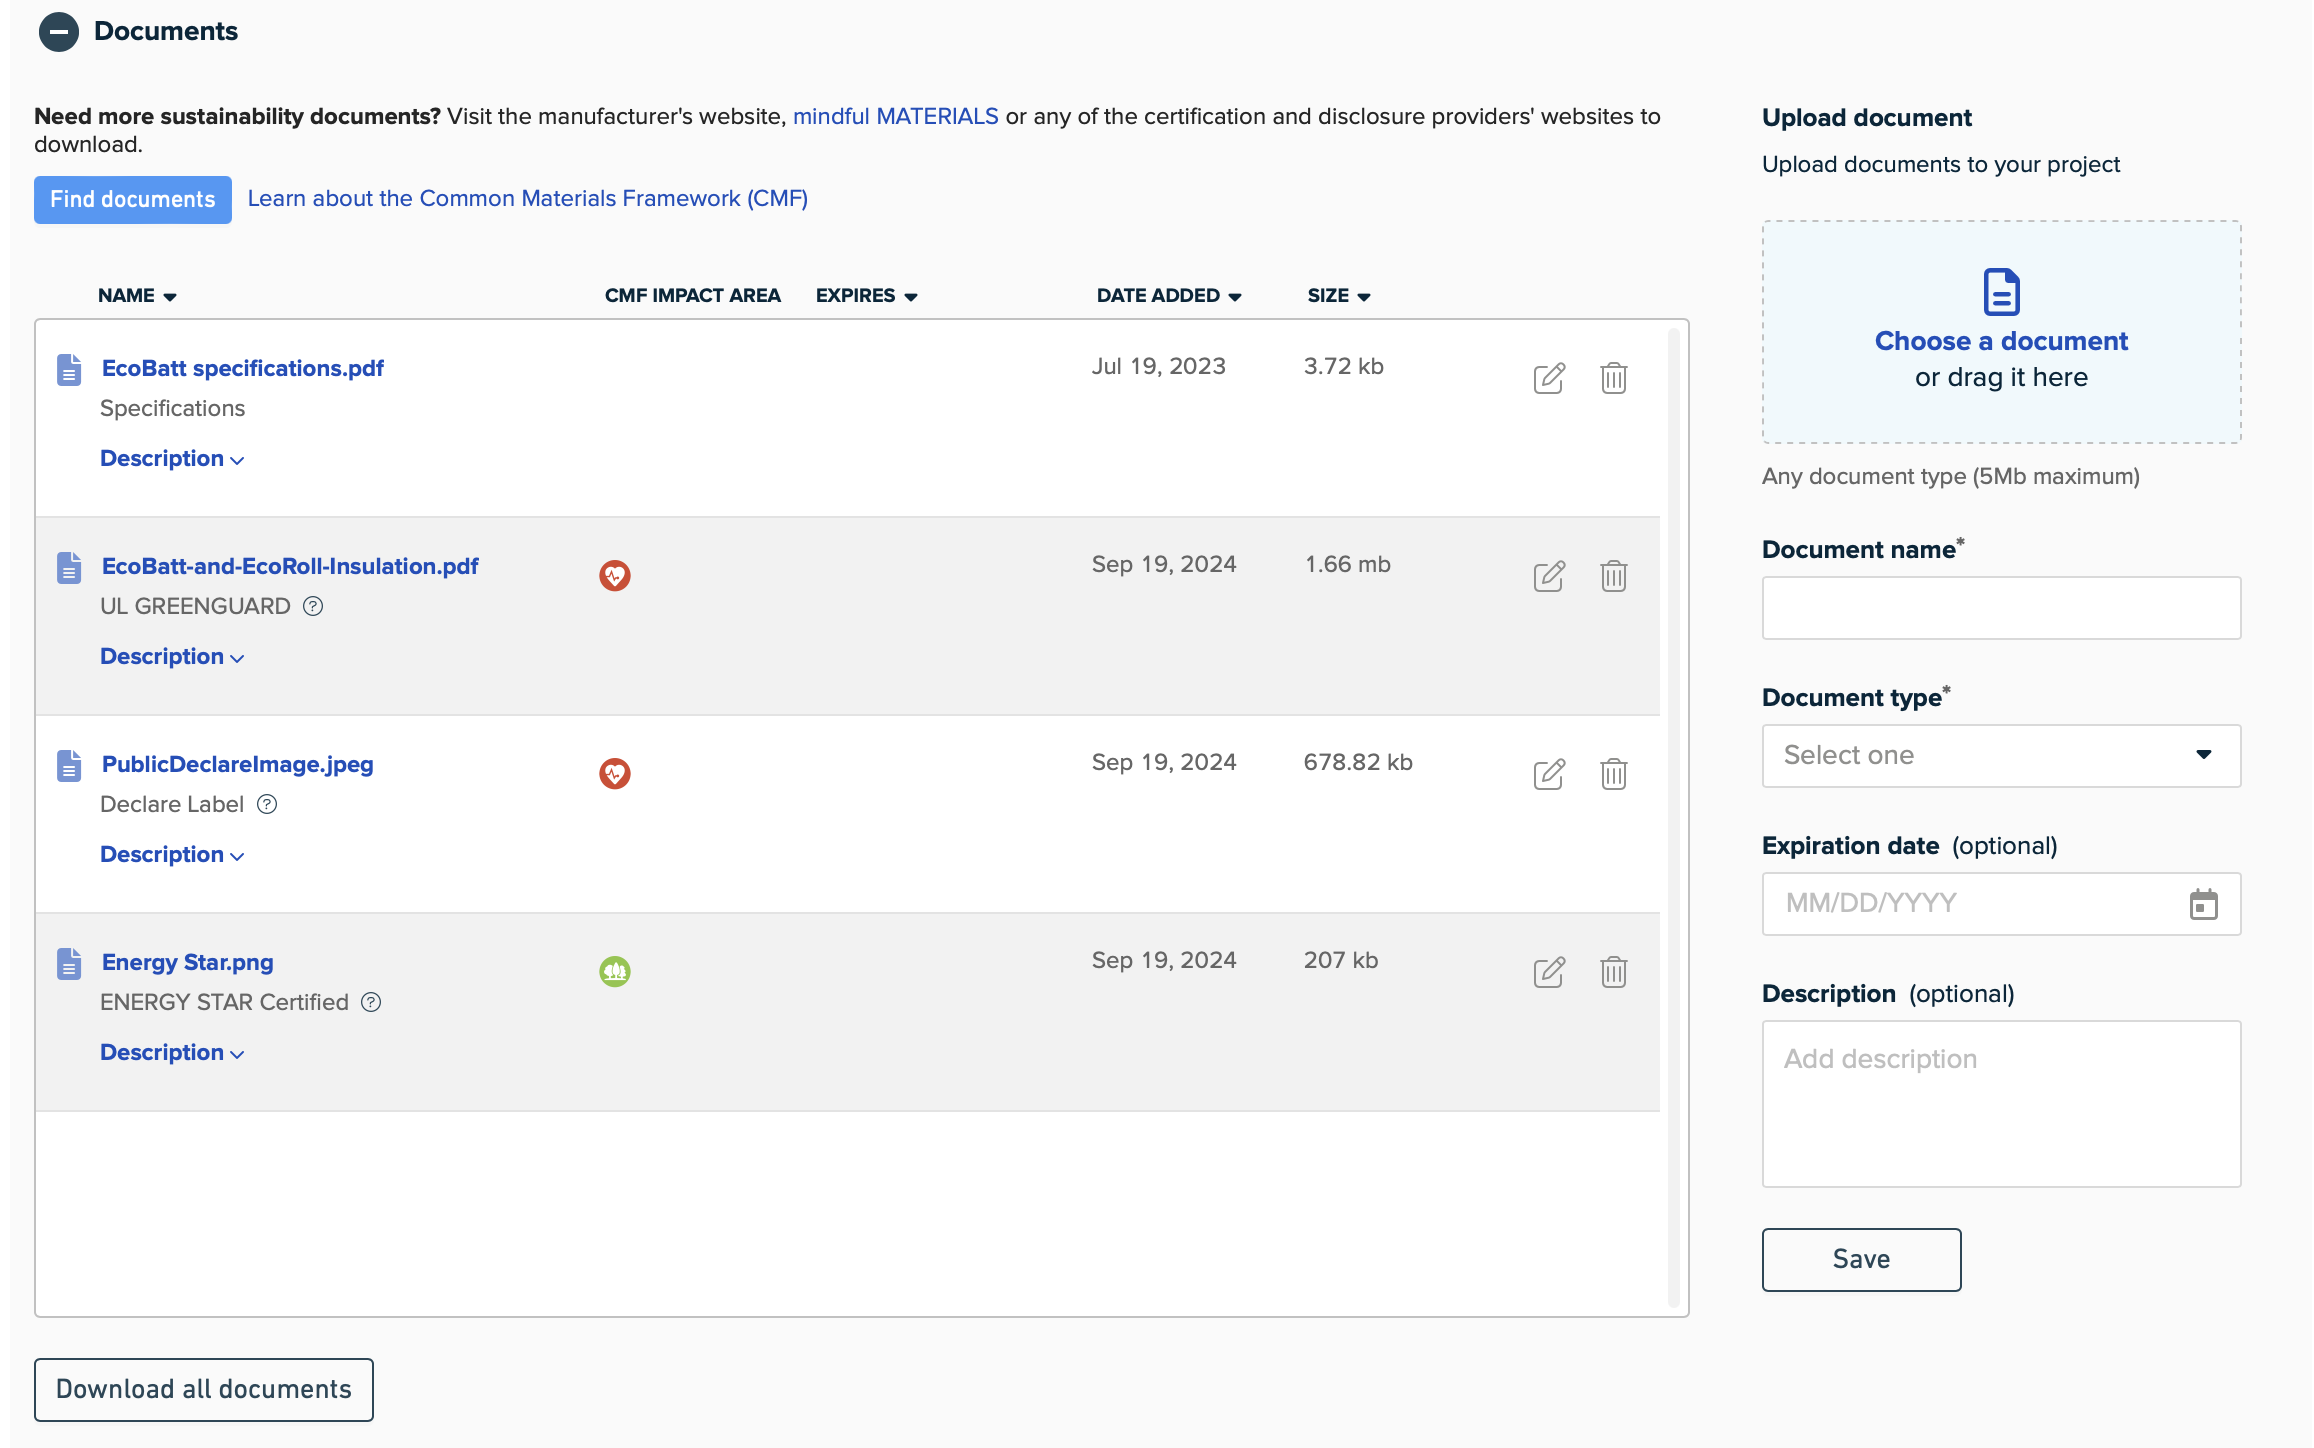Click 'ENERGY STAR Certified' type text
Image resolution: width=2314 pixels, height=1448 pixels.
[x=225, y=1003]
